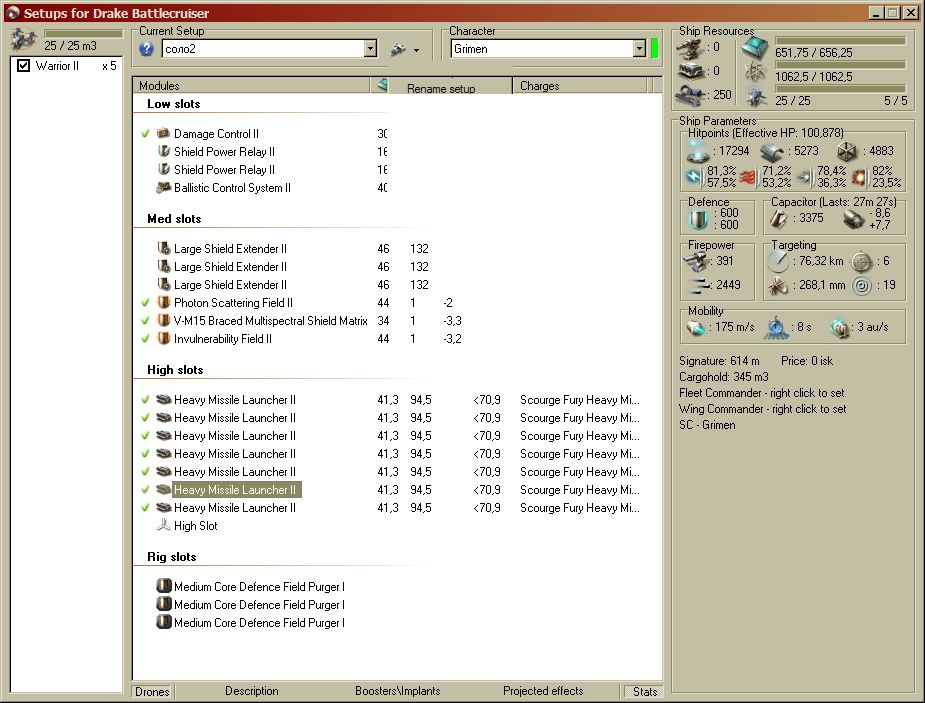Open the Projected effects tab
The height and width of the screenshot is (703, 925).
point(543,691)
